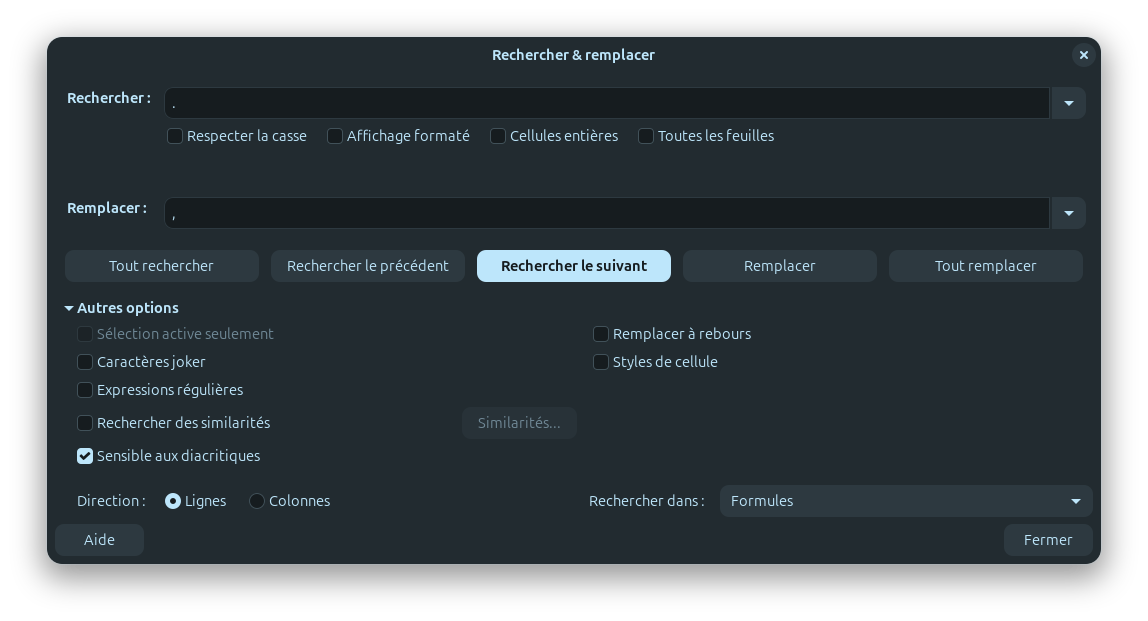Image resolution: width=1148 pixels, height=621 pixels.
Task: Close the Rechercher & remplacer dialog
Action: click(x=1083, y=55)
